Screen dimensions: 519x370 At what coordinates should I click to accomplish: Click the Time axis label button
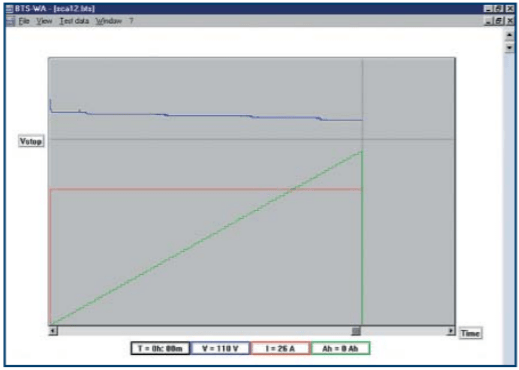[x=470, y=333]
